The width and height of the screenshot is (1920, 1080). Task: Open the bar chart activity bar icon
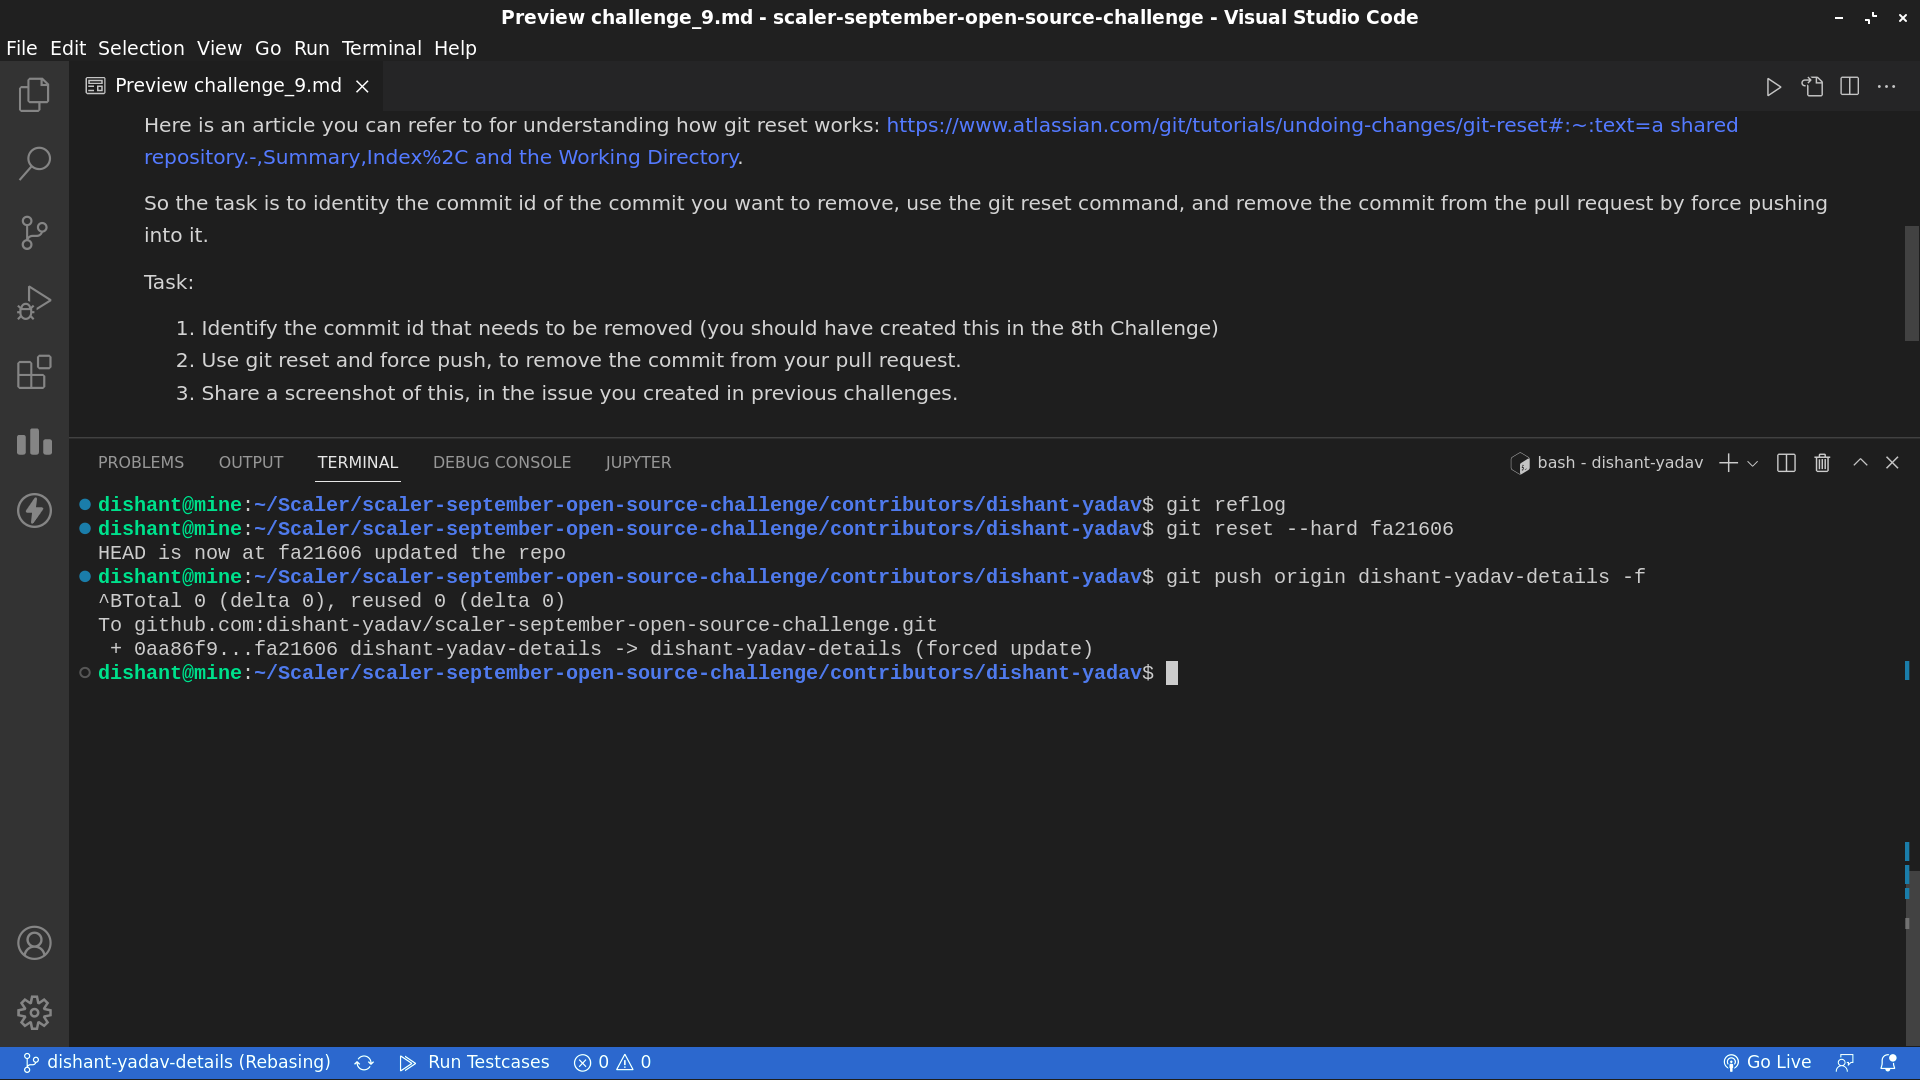tap(34, 441)
